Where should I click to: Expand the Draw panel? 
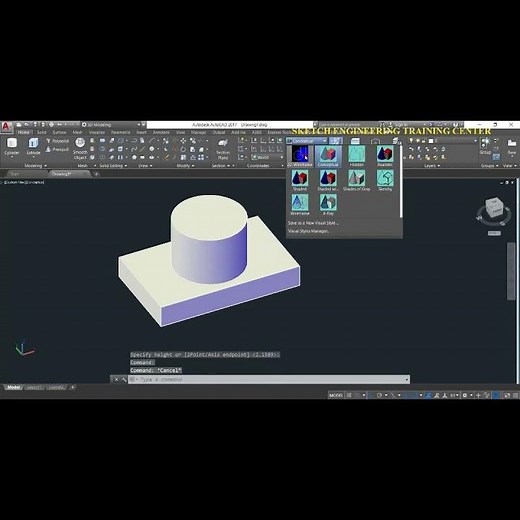pos(145,166)
